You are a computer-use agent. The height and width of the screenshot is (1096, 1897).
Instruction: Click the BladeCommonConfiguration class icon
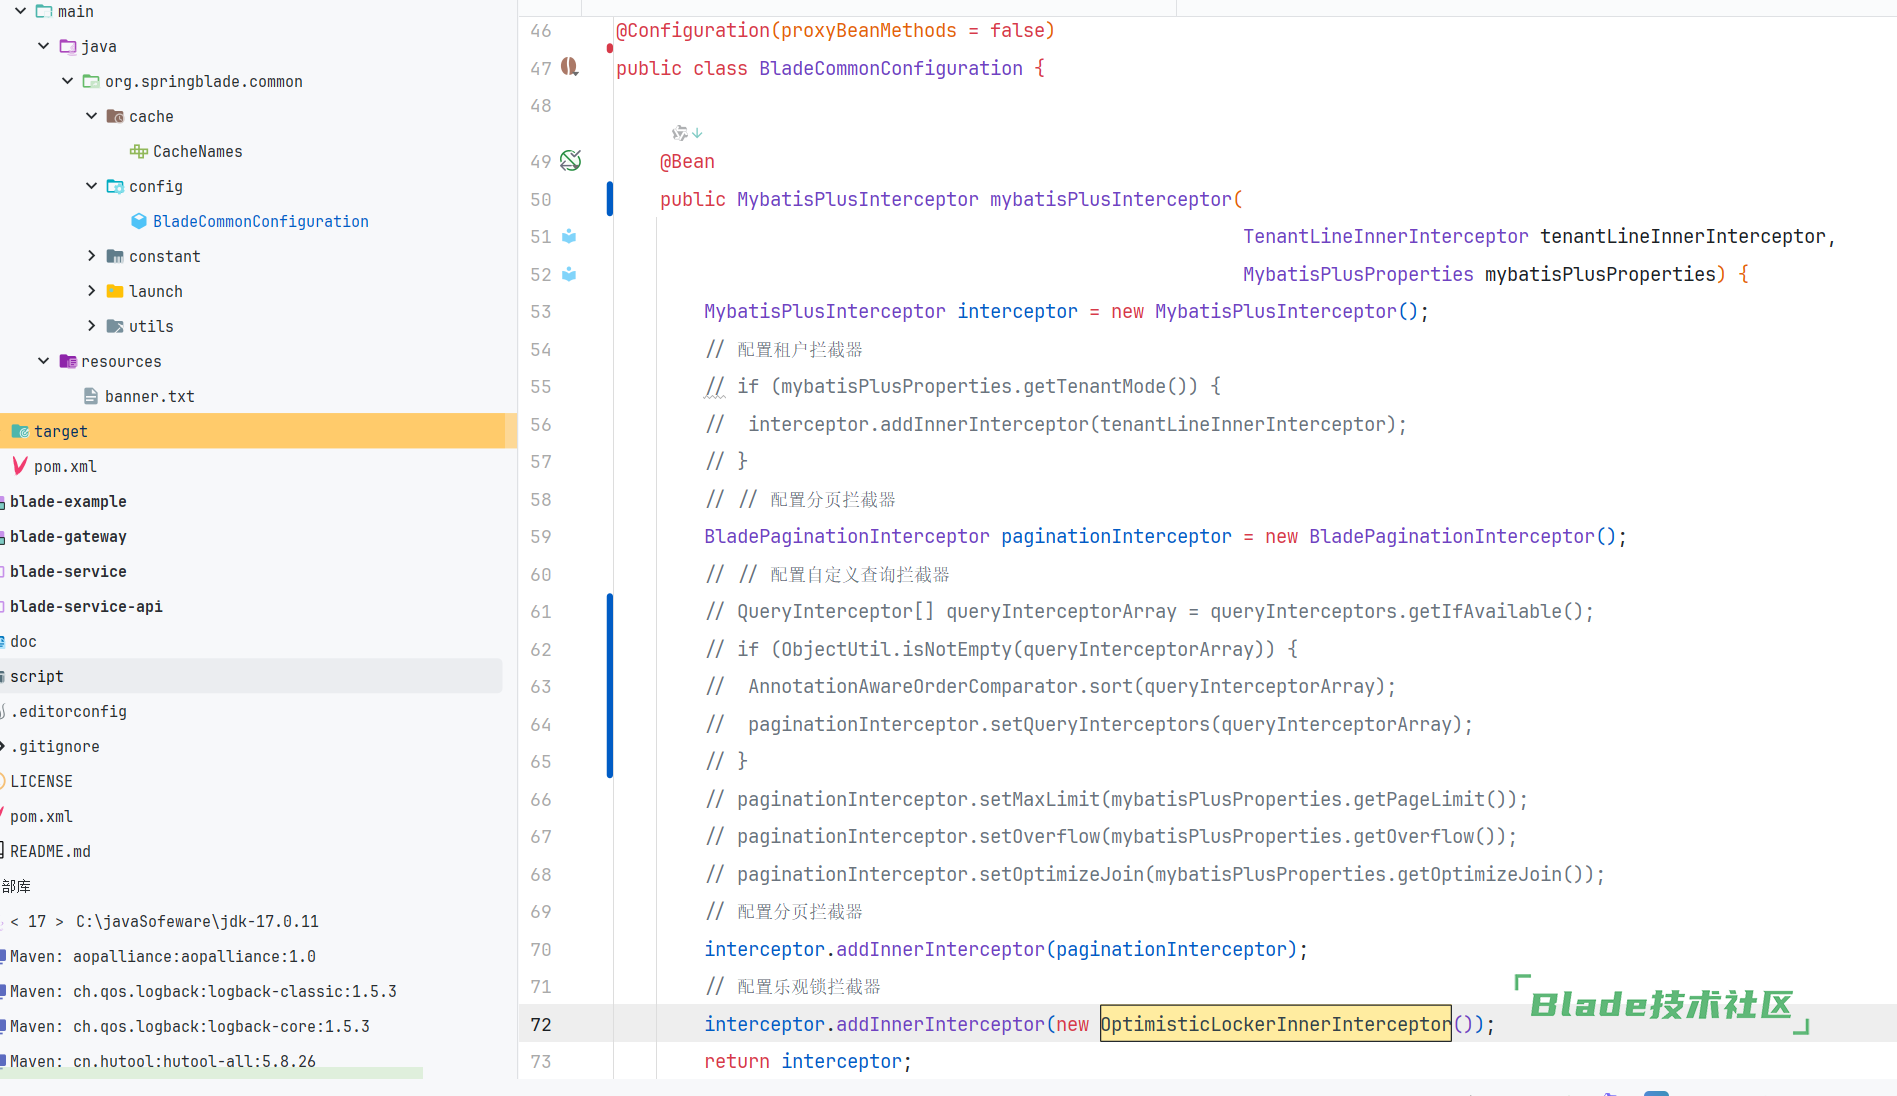tap(139, 221)
